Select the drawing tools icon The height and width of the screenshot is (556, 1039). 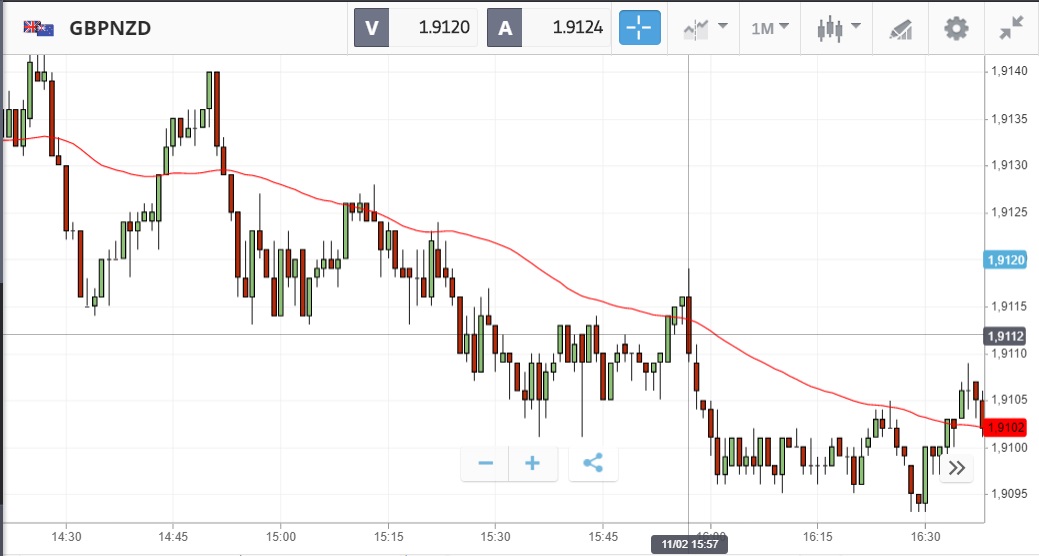click(900, 28)
